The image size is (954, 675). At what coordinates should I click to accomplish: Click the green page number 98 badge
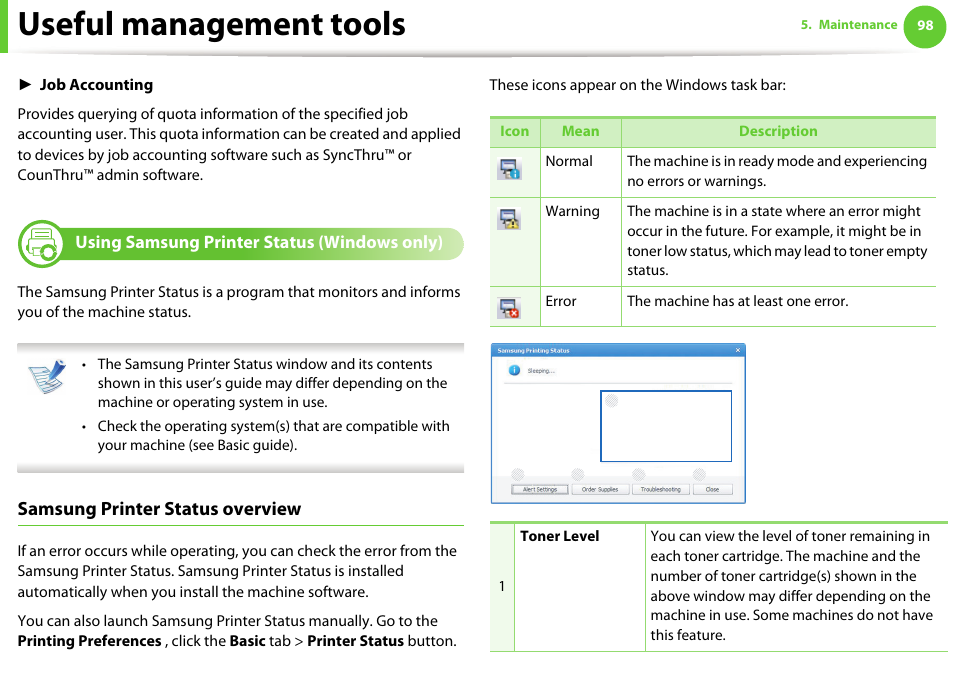(925, 26)
